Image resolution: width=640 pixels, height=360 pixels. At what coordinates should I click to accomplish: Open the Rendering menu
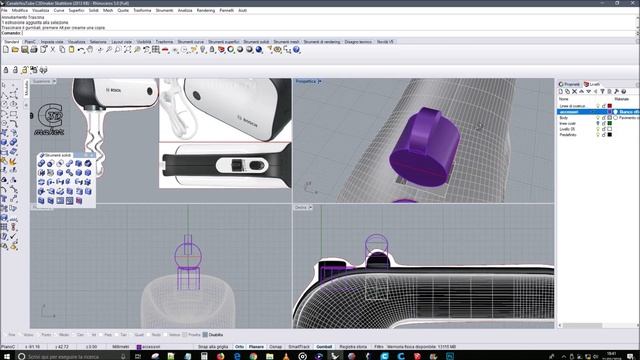[206, 10]
